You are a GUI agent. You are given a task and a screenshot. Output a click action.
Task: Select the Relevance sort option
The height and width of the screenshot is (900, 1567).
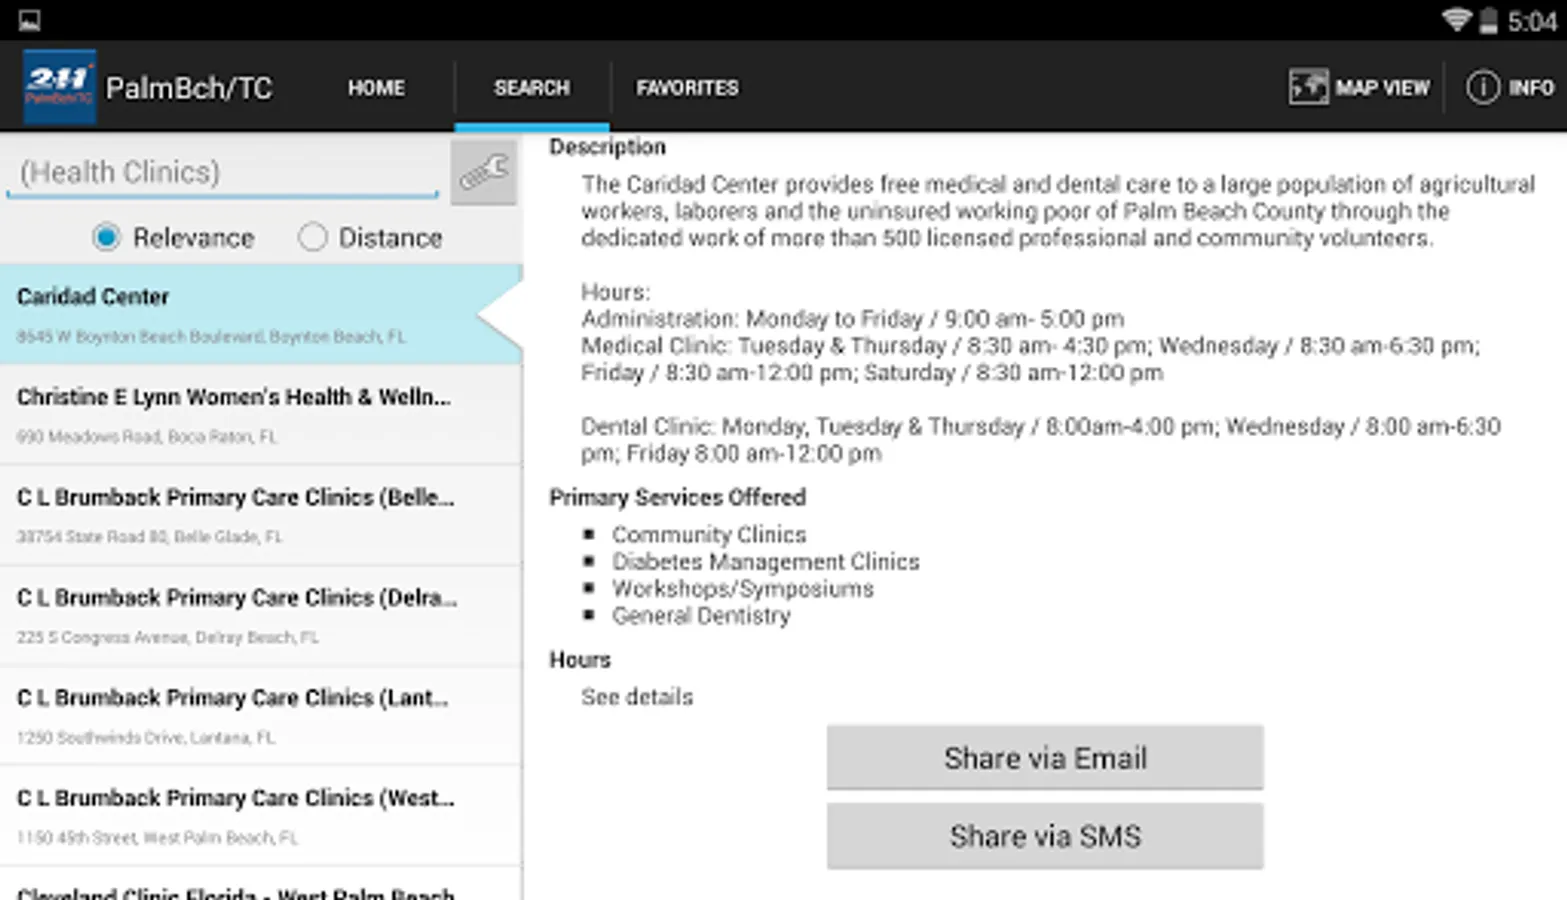pyautogui.click(x=174, y=238)
